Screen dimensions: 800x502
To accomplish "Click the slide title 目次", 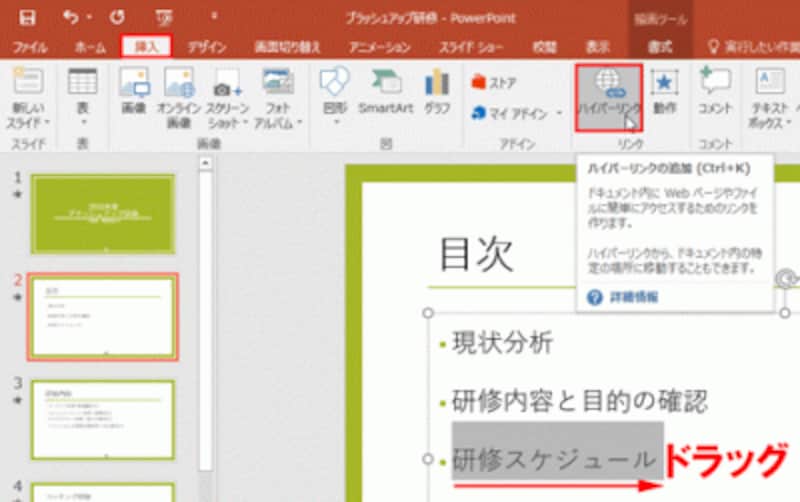I will 476,254.
